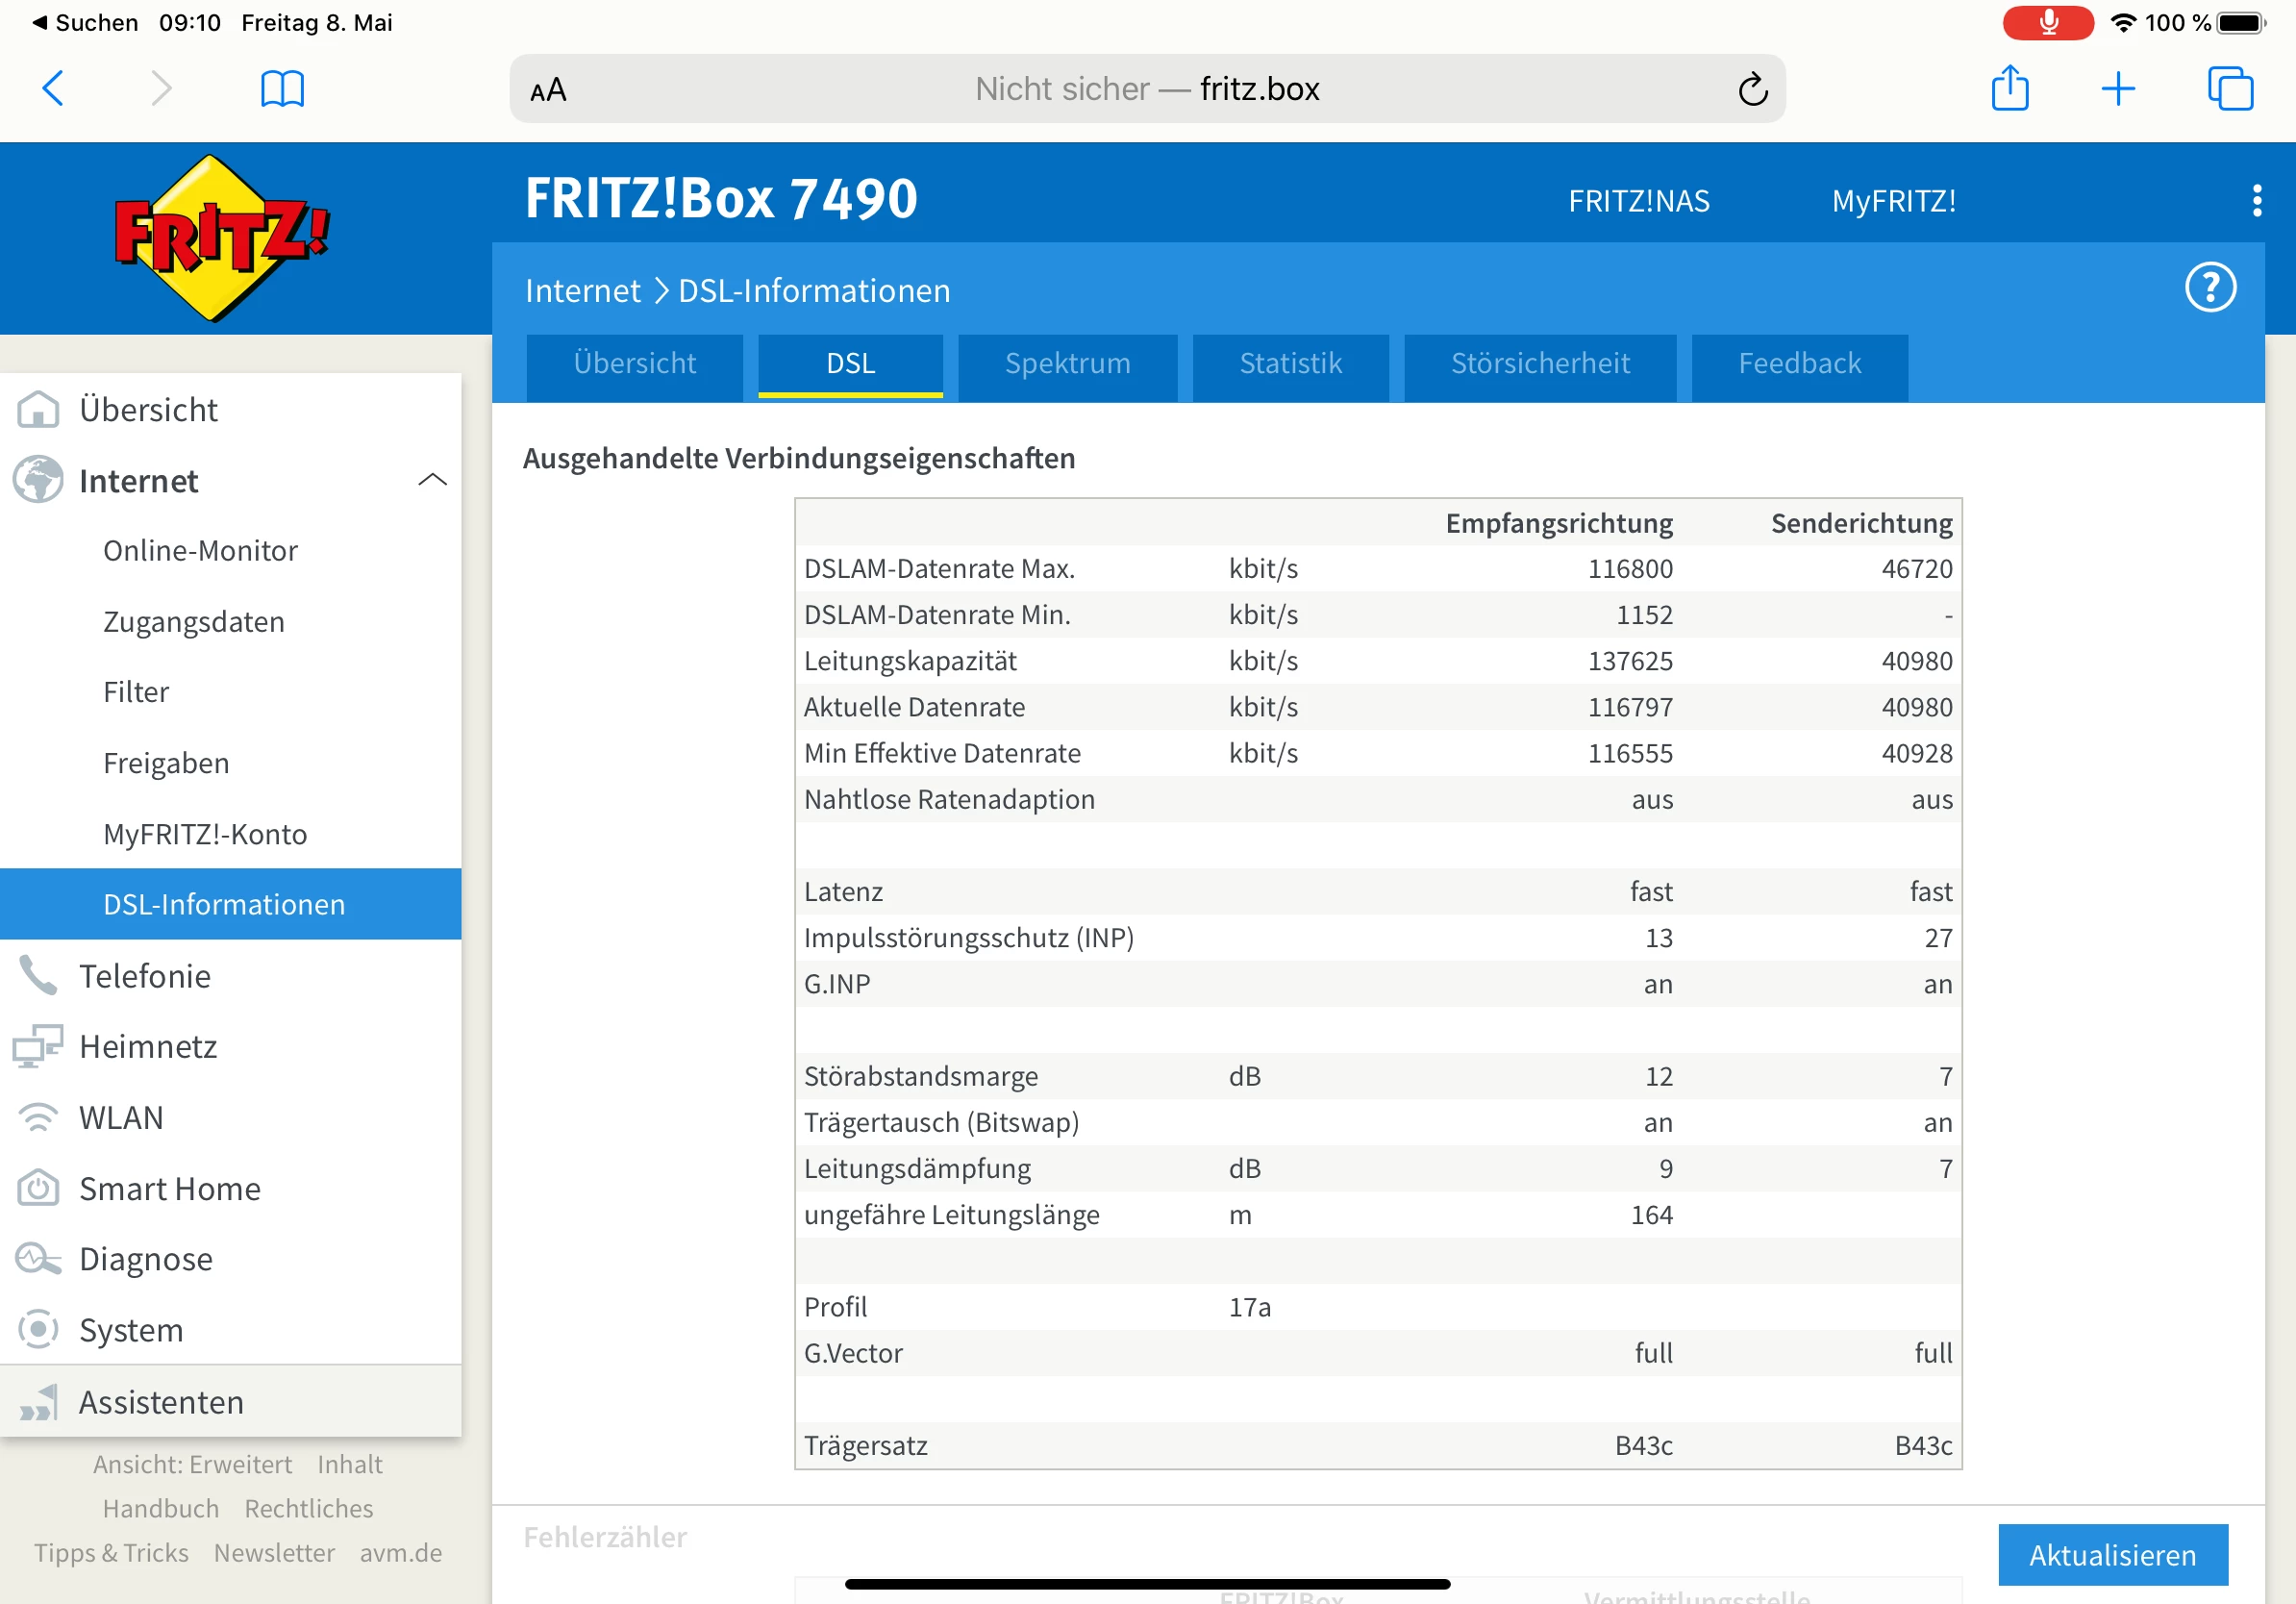Collapse the Internet menu section chevron
This screenshot has height=1604, width=2296.
(x=432, y=481)
